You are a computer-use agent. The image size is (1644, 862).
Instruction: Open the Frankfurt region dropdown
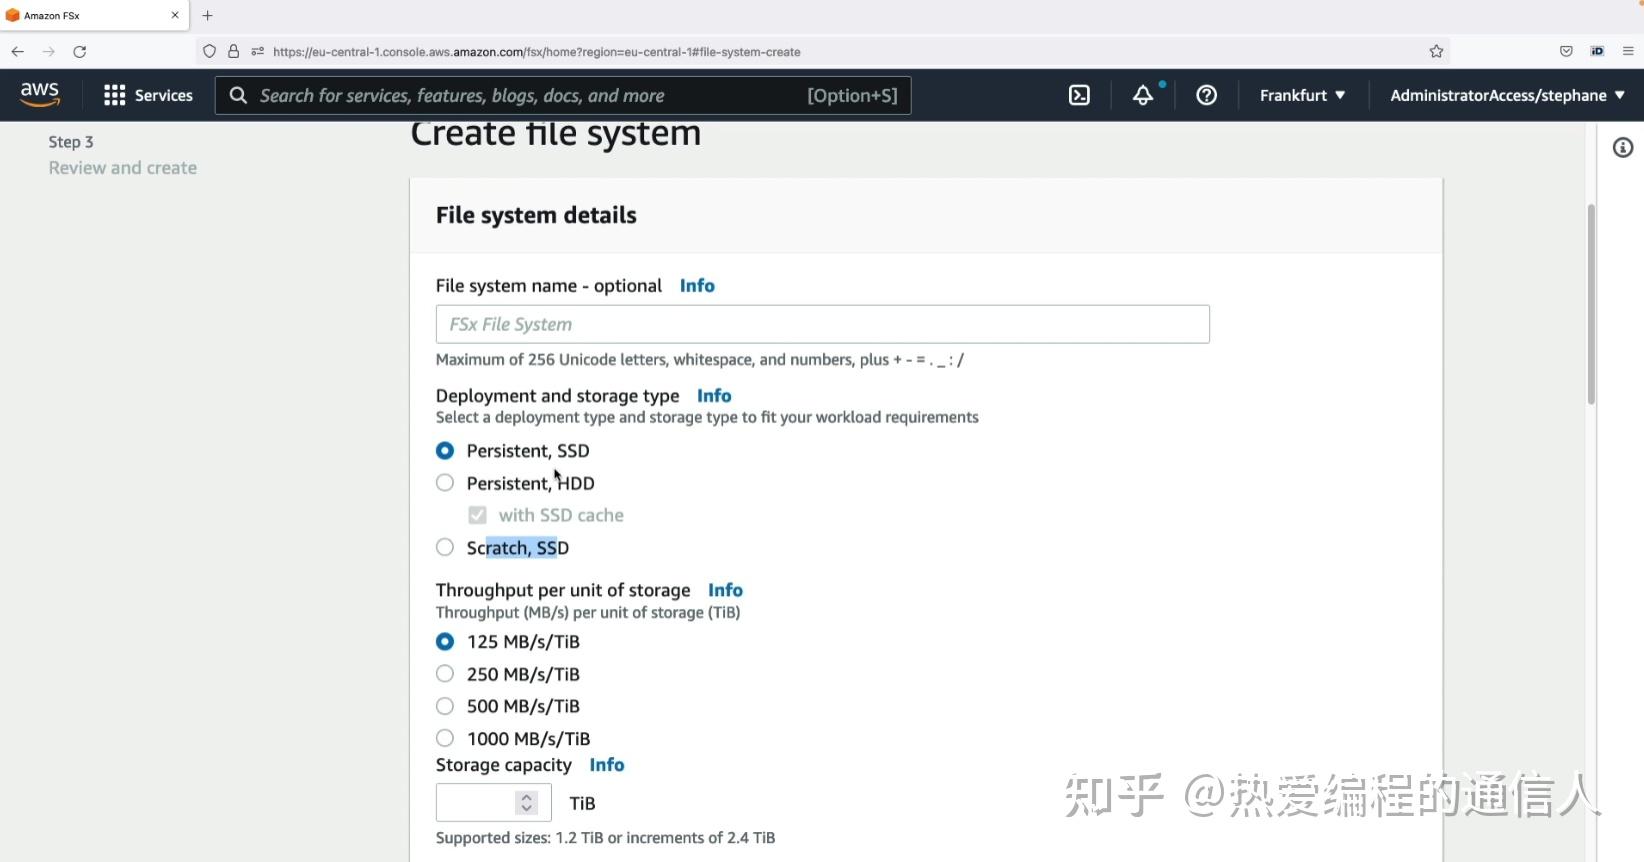tap(1302, 95)
